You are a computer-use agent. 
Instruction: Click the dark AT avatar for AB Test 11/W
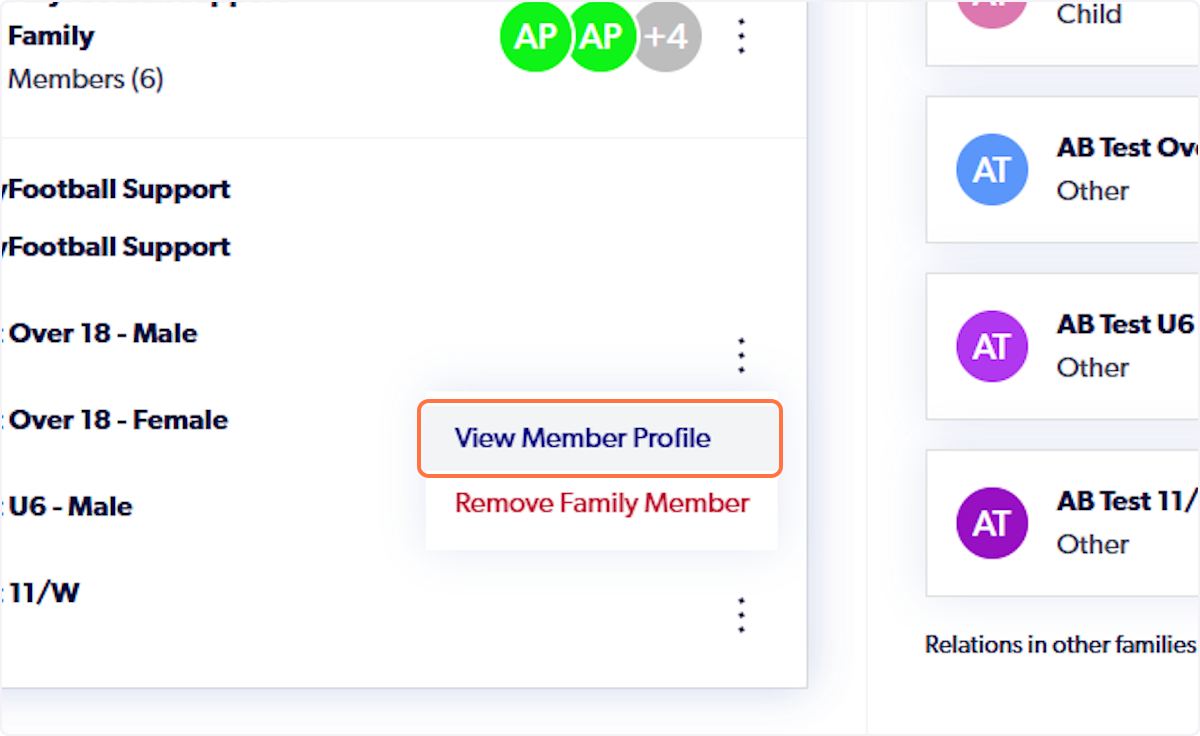pos(992,522)
